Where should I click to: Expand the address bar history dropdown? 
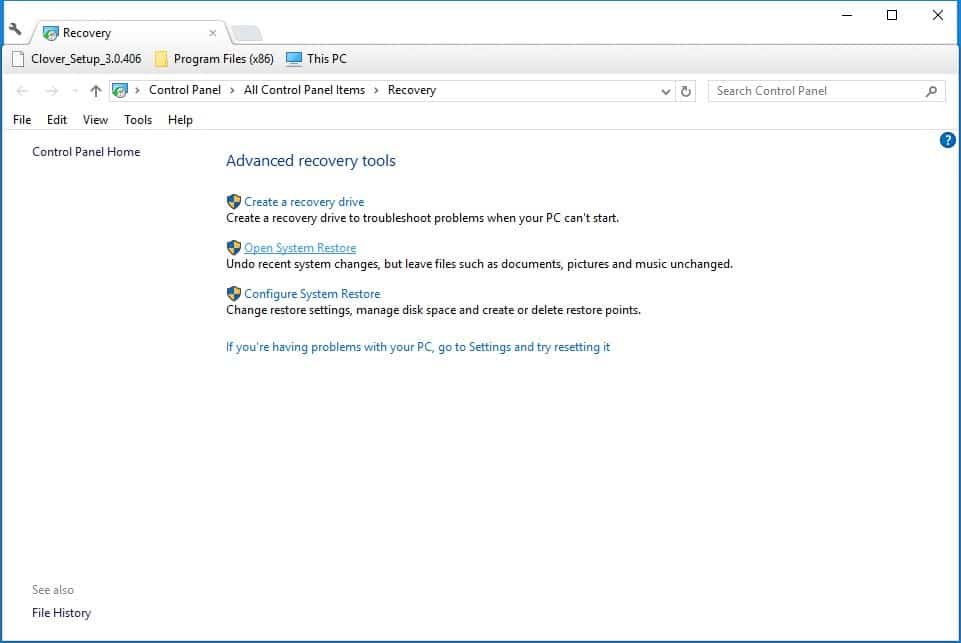coord(666,91)
